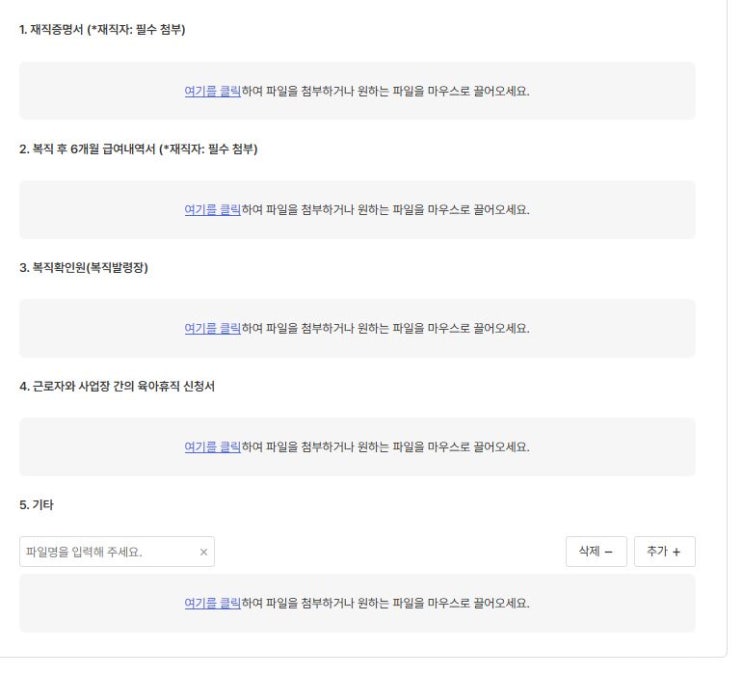This screenshot has width=743, height=675.
Task: Click the minus symbol on 삭제 button
Action: click(608, 552)
